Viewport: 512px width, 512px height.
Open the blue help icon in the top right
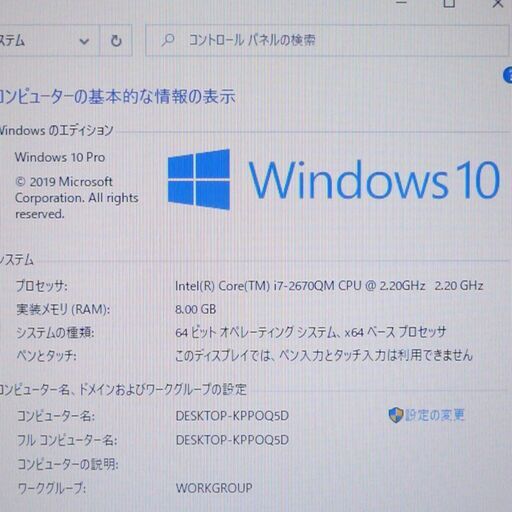pyautogui.click(x=508, y=75)
